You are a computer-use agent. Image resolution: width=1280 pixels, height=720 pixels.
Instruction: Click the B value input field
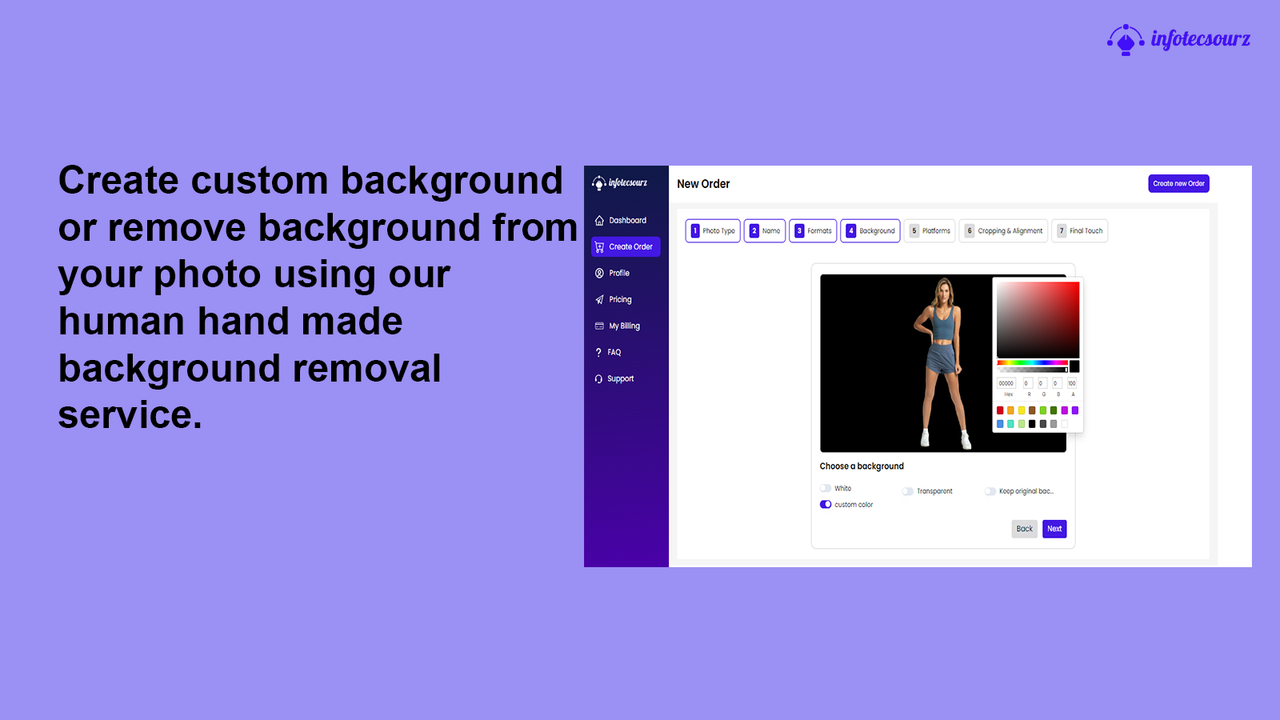(1057, 383)
